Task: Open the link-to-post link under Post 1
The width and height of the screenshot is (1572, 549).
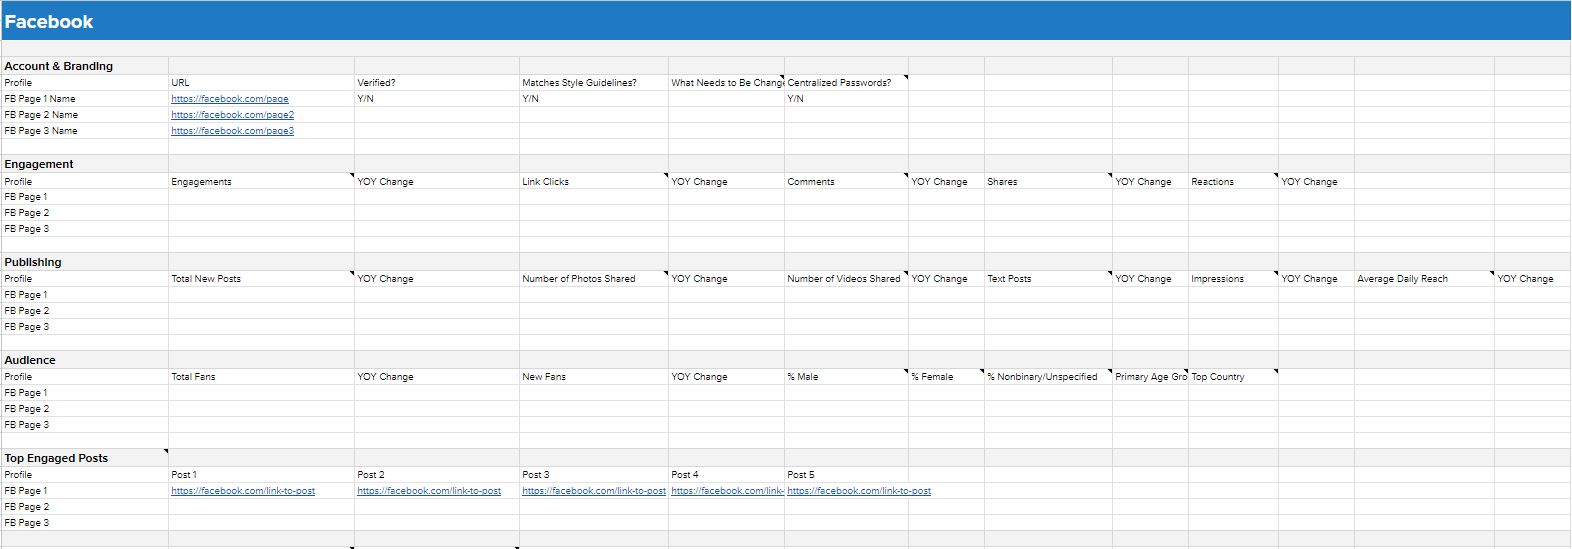Action: [x=243, y=491]
